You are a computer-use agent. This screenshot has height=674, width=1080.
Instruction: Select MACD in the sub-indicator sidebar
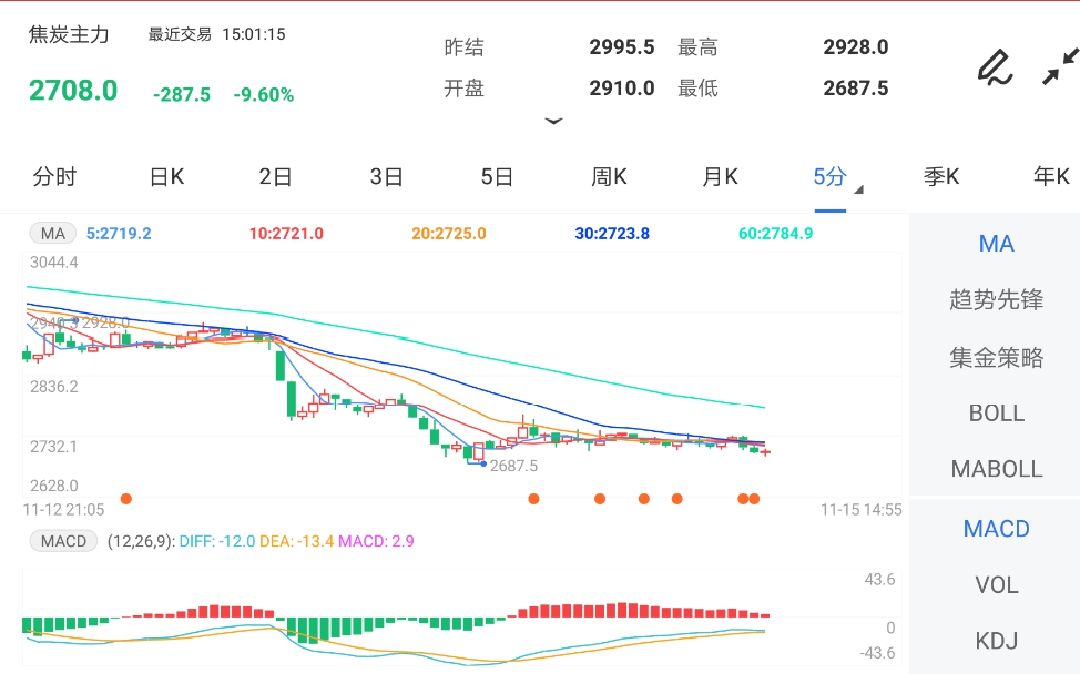(996, 529)
